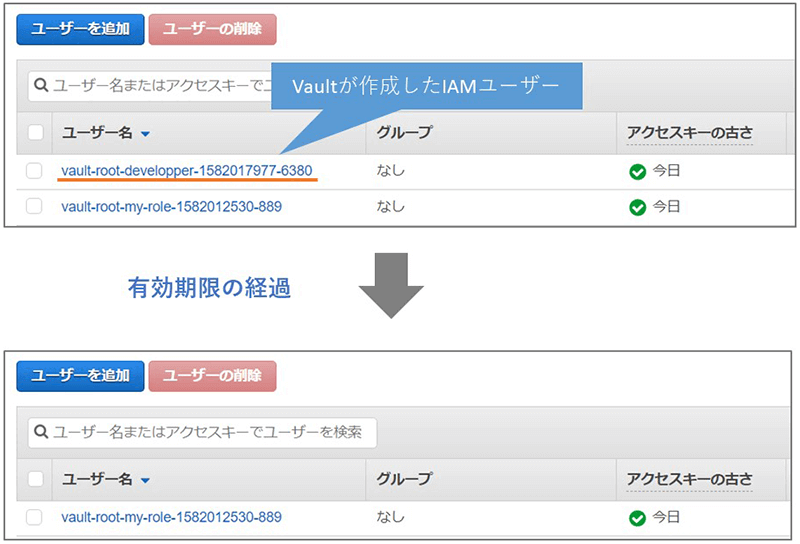Focus the upper user search field
This screenshot has width=800, height=544.
click(x=150, y=85)
